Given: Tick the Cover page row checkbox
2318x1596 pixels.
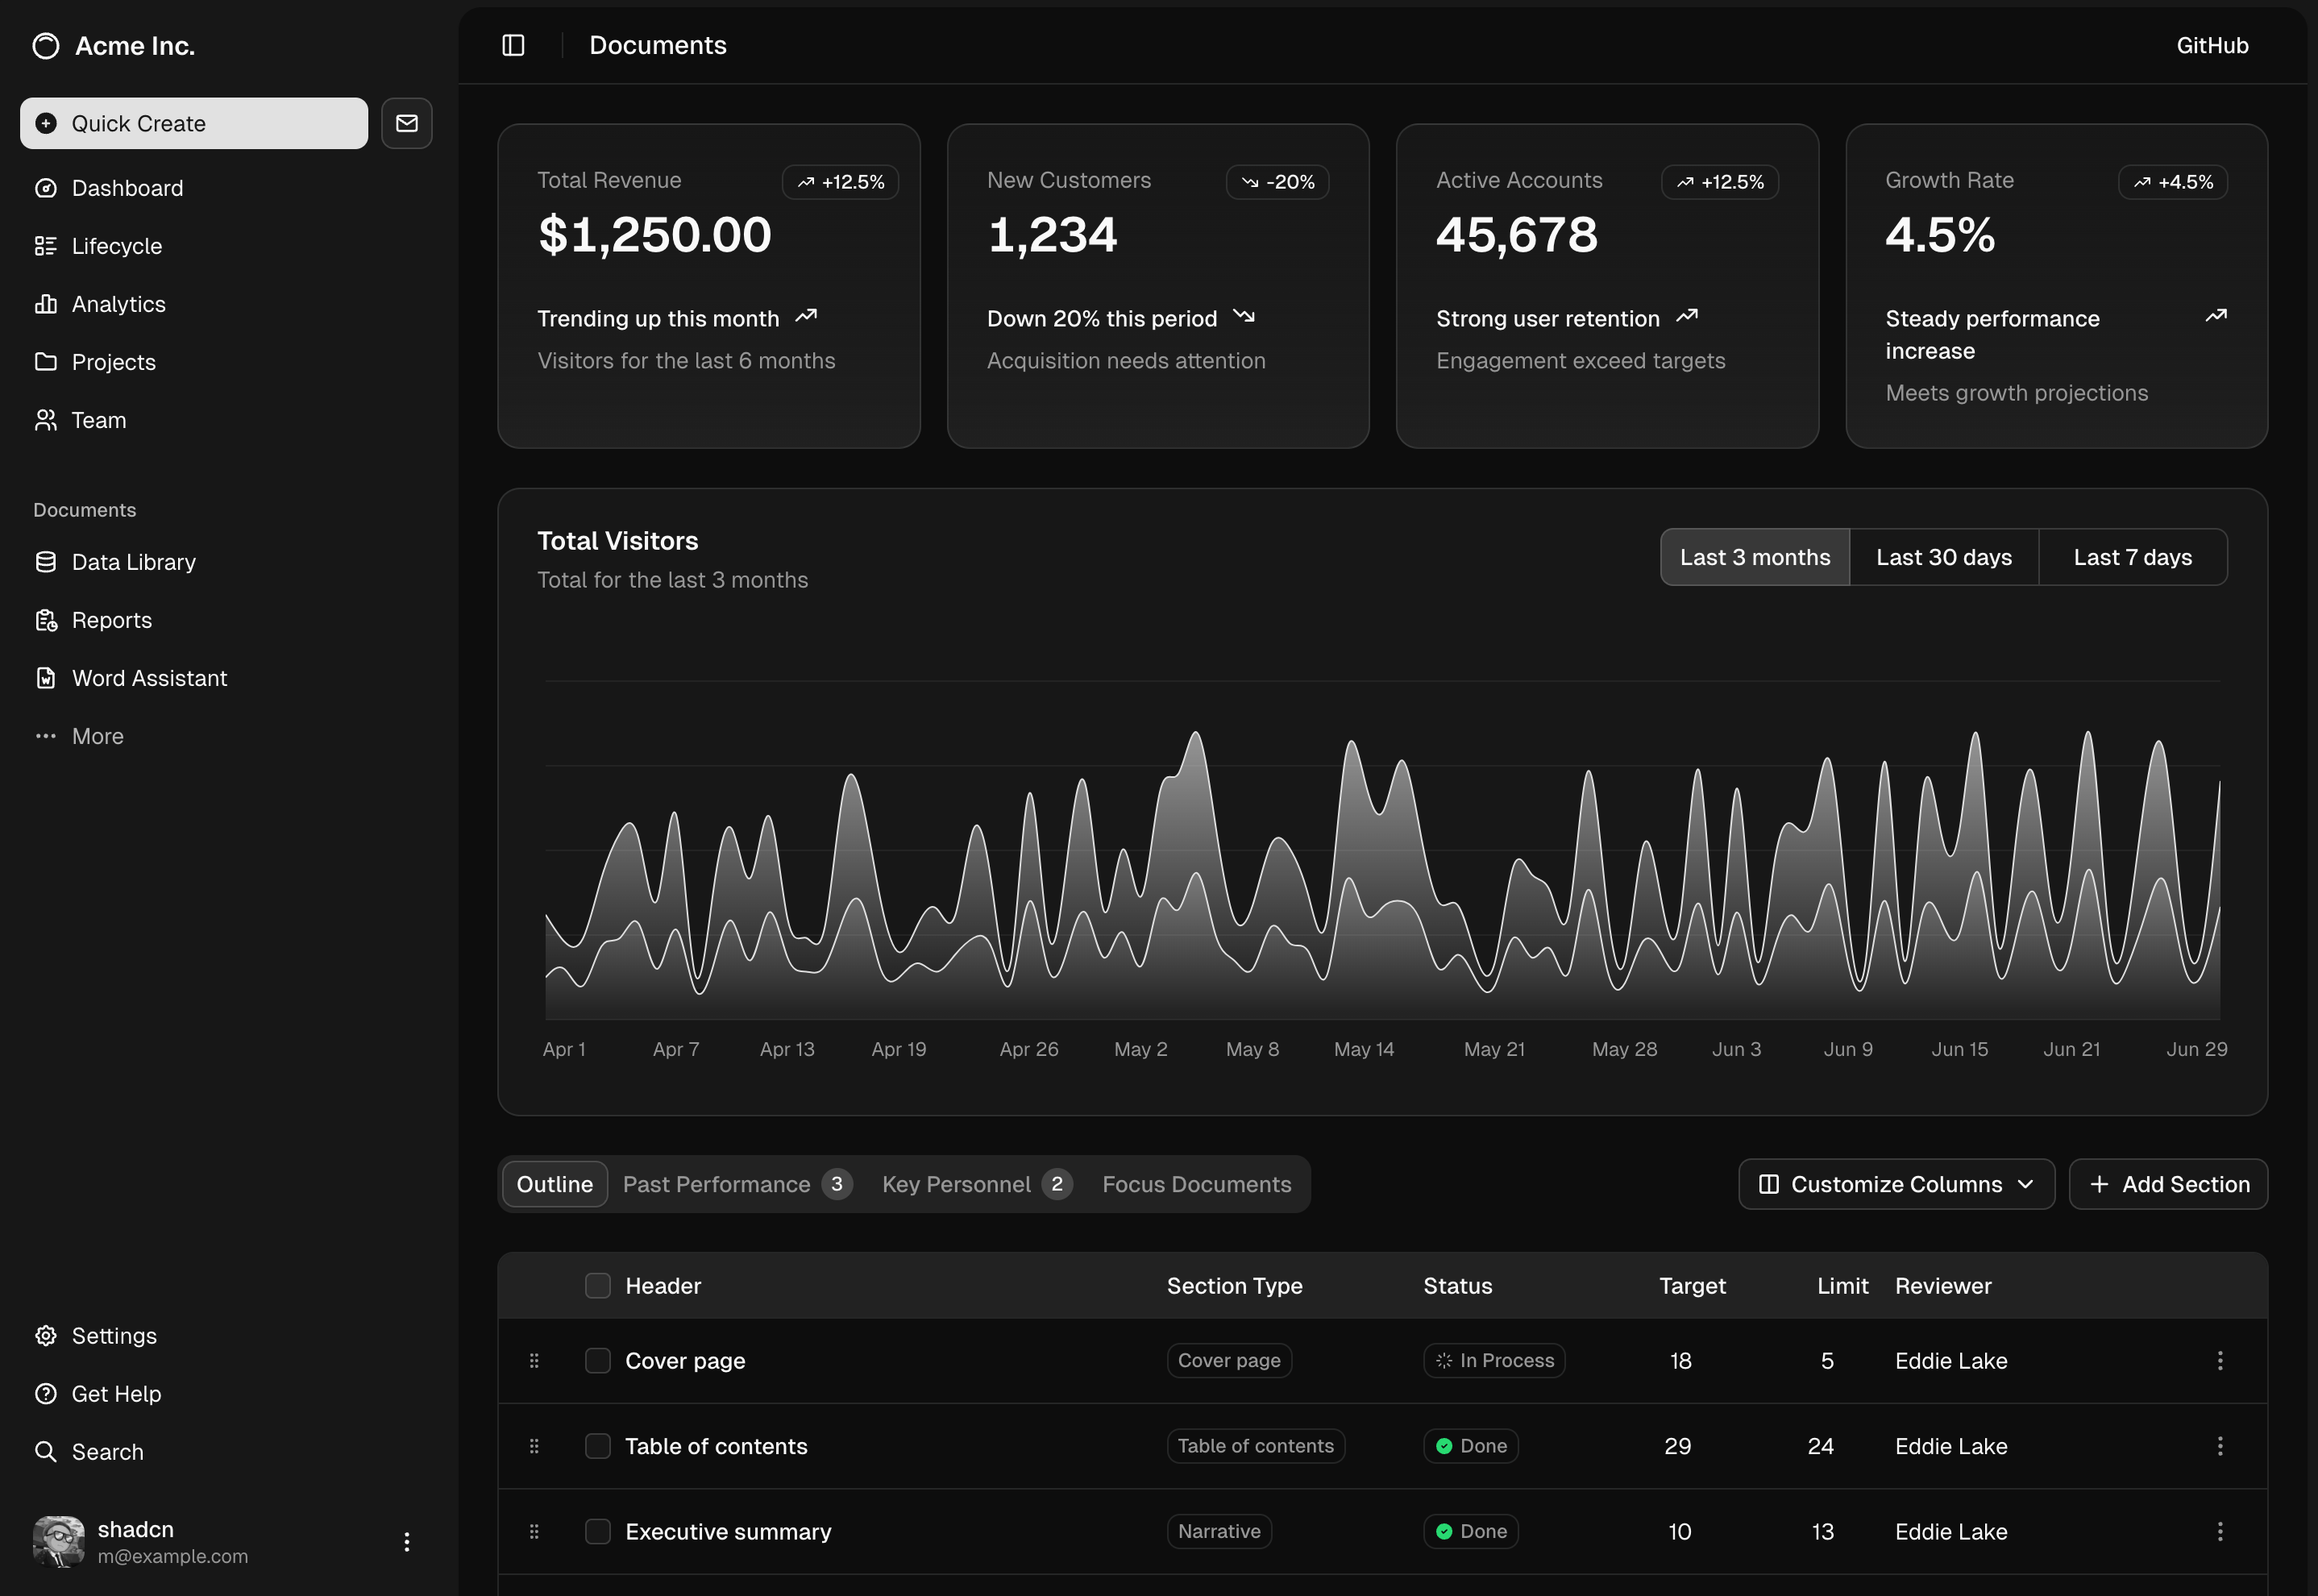Looking at the screenshot, I should 598,1361.
